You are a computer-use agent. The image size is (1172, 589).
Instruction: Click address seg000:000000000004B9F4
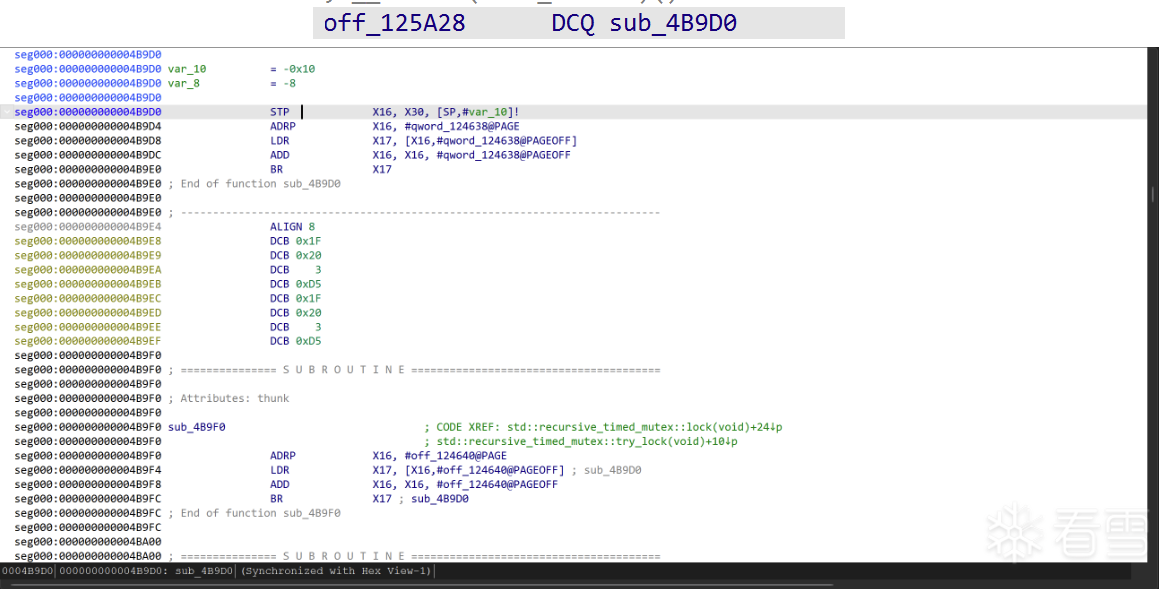click(x=87, y=470)
